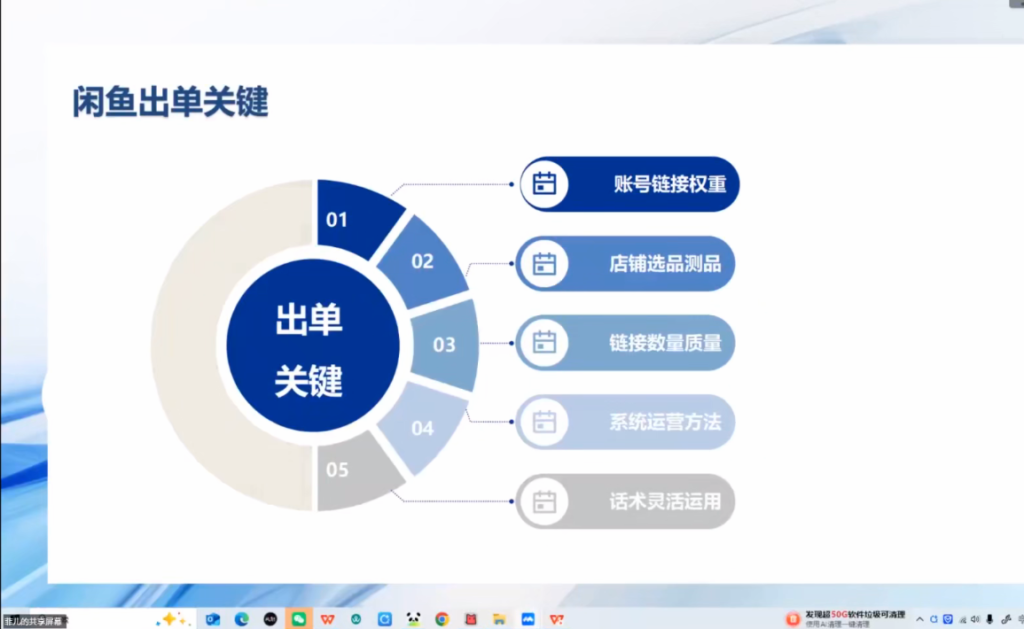Open the black round app icon in taskbar

270,619
